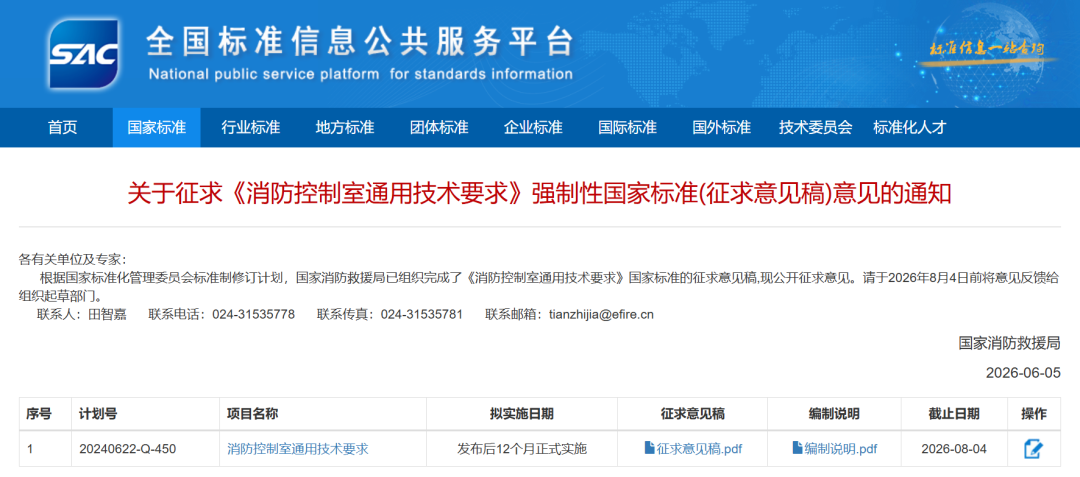
Task: Click the edit feedback icon in 操作 column
Action: pos(1033,449)
